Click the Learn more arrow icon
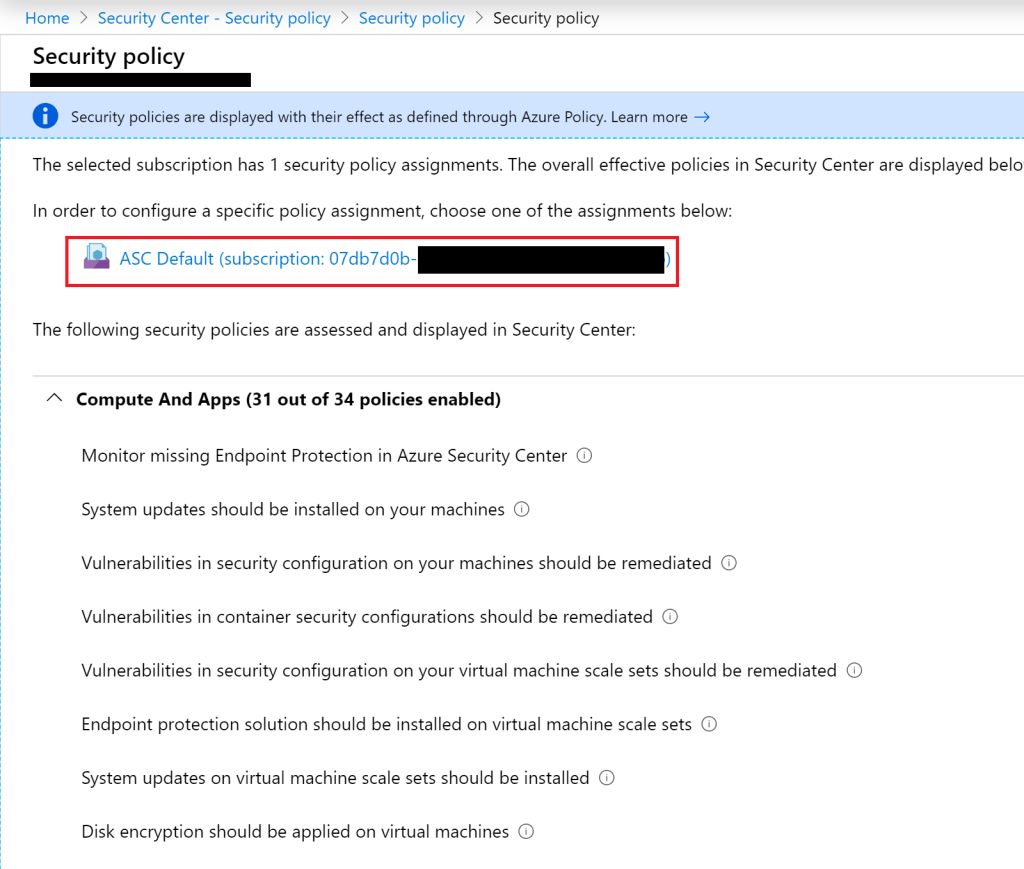 702,117
